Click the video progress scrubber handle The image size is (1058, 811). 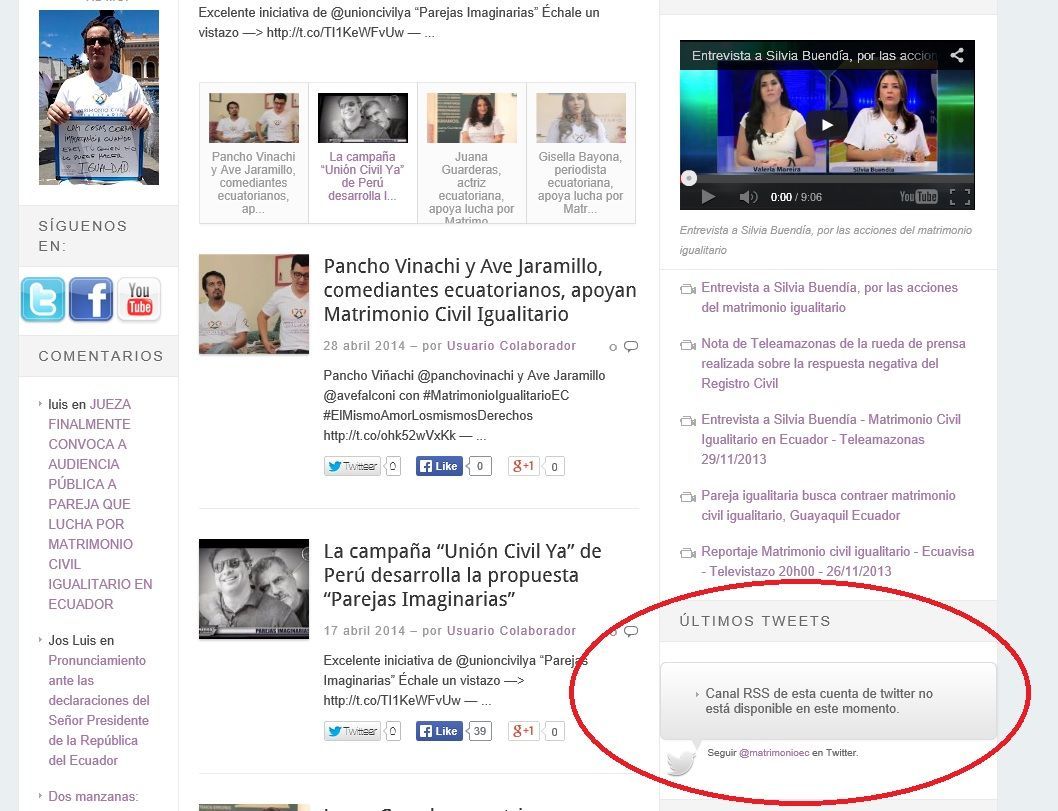click(x=689, y=178)
